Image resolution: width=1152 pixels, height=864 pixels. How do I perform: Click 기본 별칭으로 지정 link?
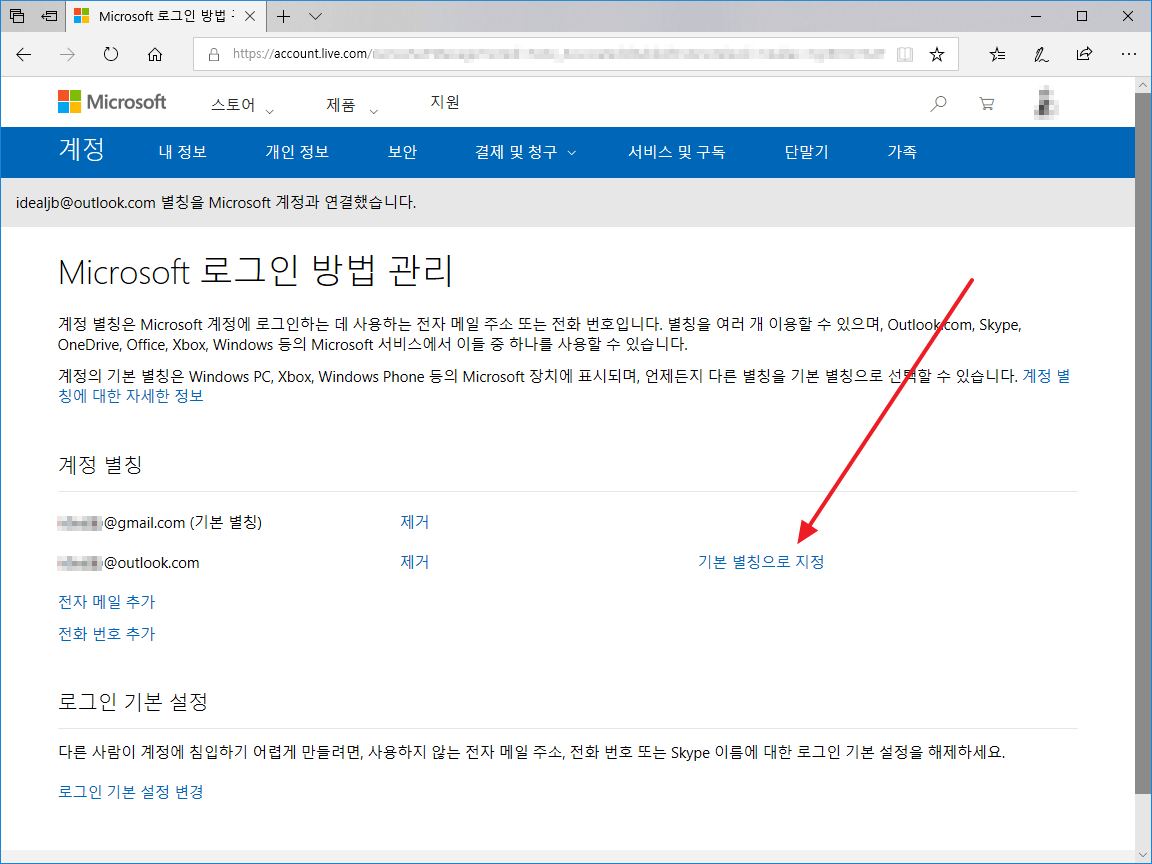tap(761, 562)
